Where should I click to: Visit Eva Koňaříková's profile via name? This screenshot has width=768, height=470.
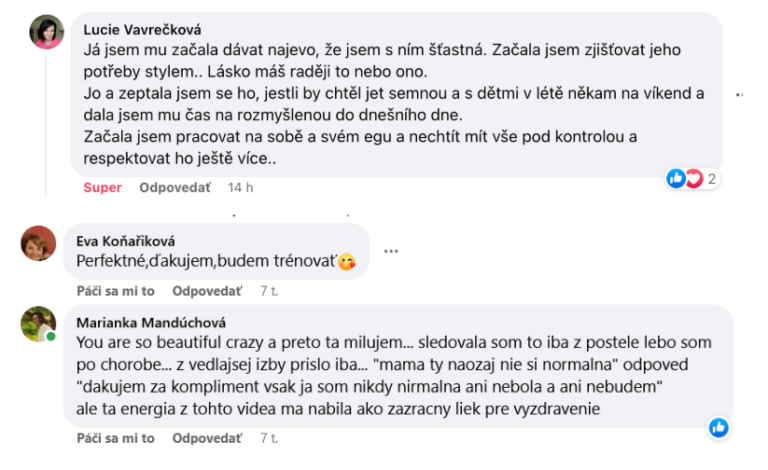(x=120, y=240)
